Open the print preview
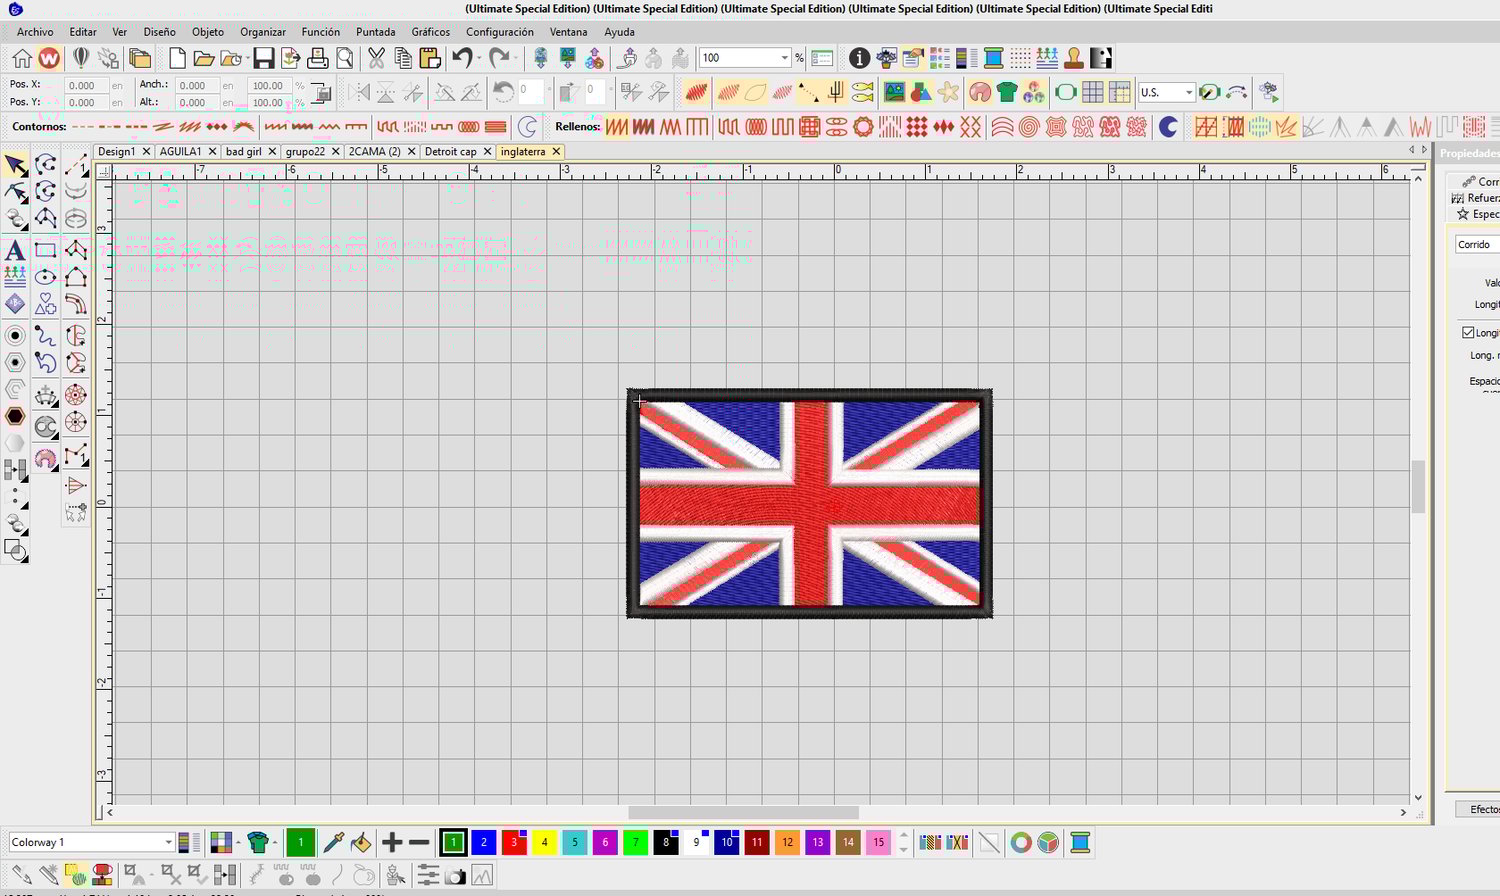Image resolution: width=1500 pixels, height=896 pixels. (345, 58)
